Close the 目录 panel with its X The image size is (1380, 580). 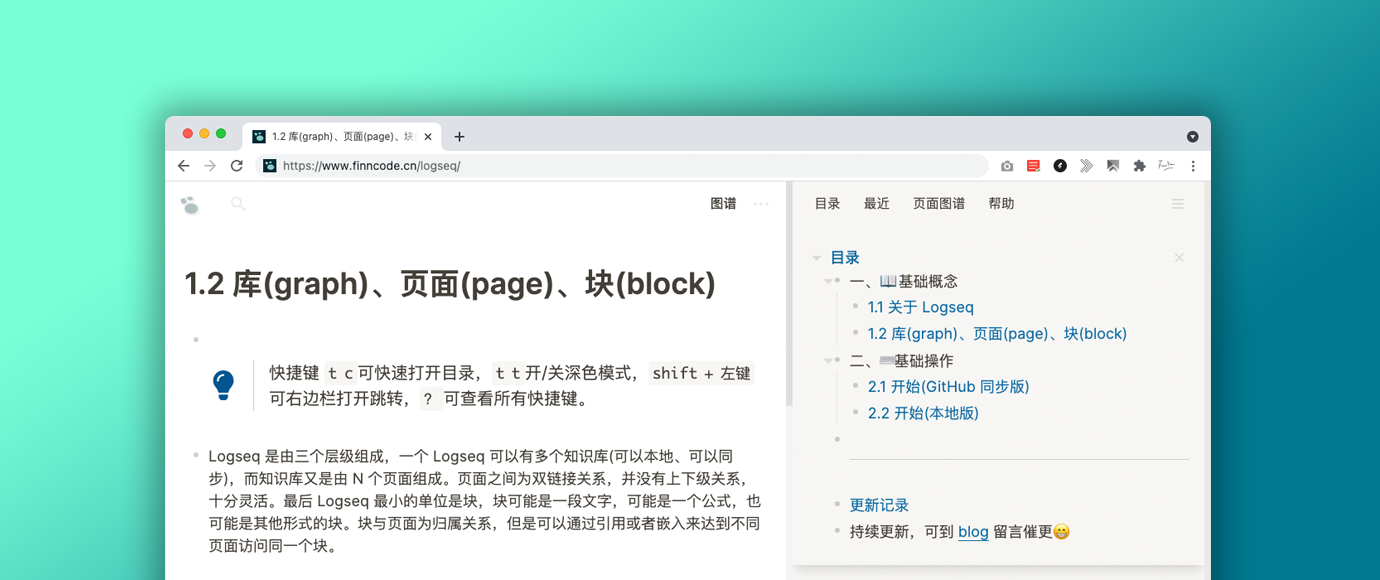tap(1179, 257)
